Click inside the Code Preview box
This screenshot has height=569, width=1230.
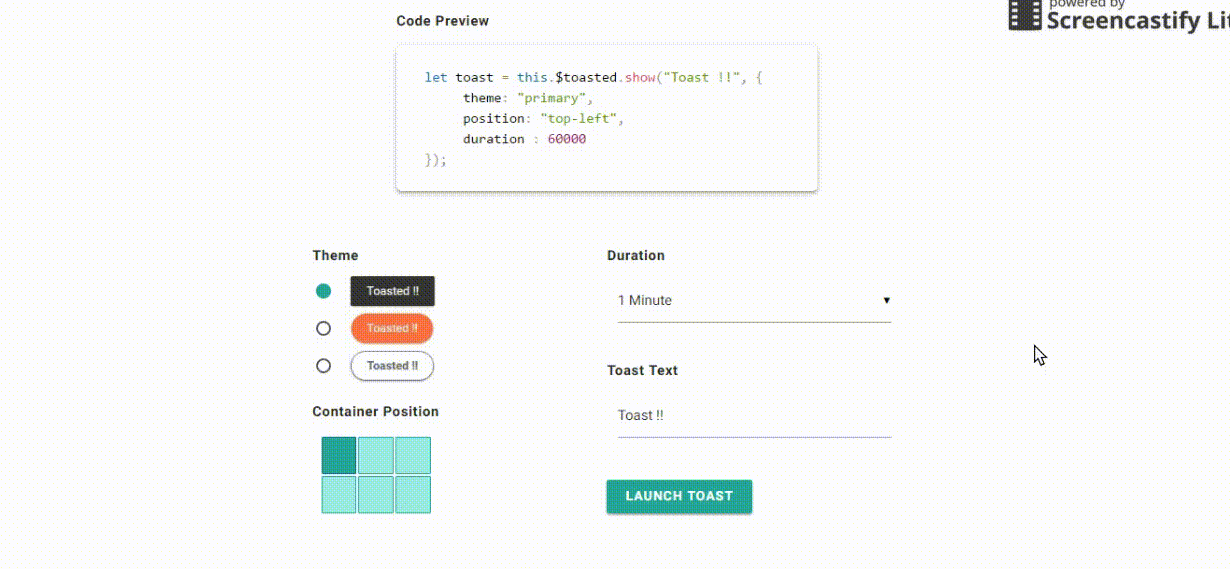606,118
